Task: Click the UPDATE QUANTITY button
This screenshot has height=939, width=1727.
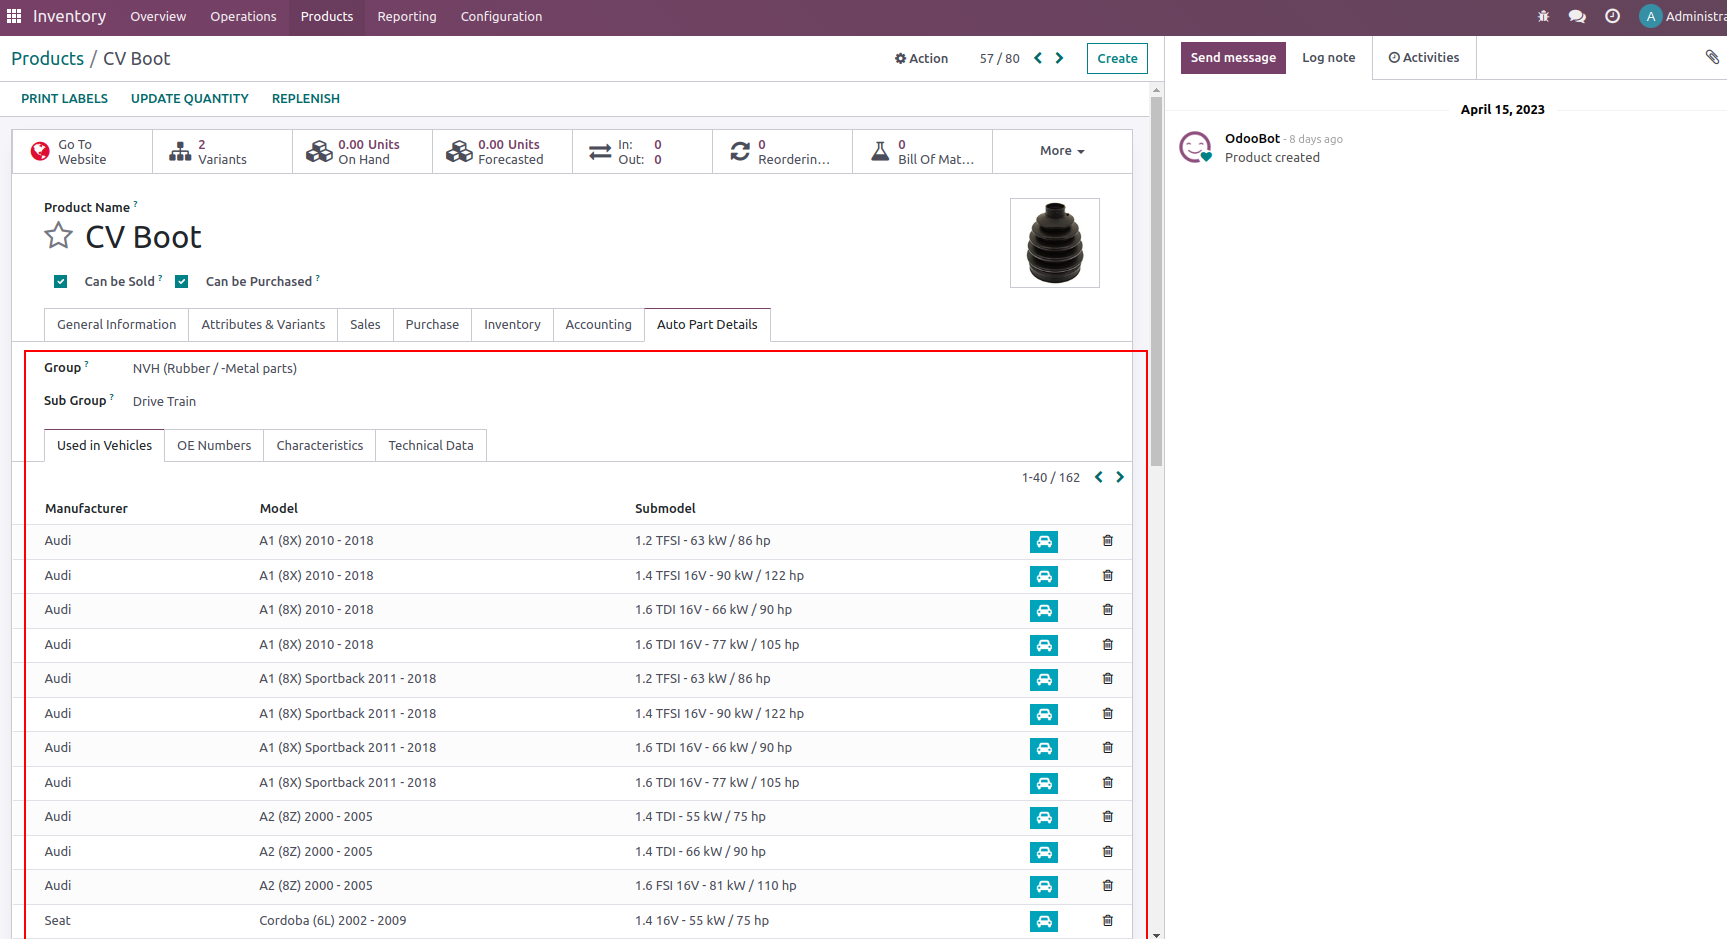Action: [190, 99]
